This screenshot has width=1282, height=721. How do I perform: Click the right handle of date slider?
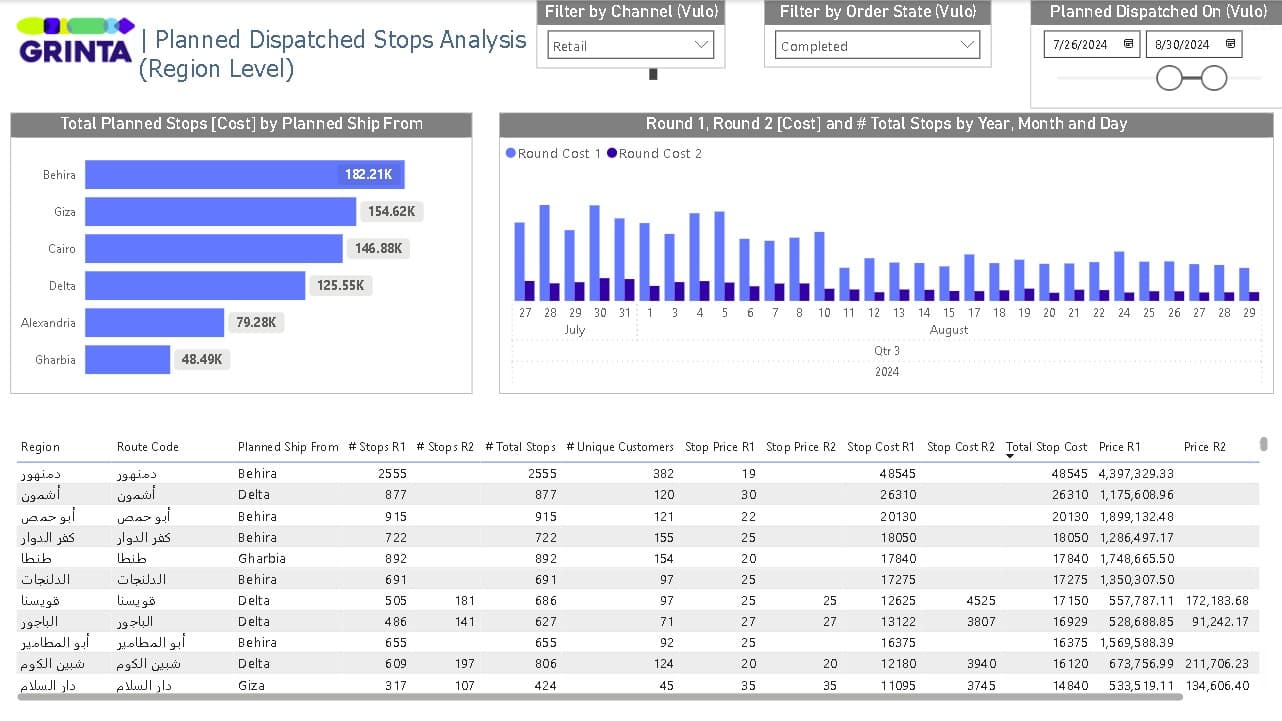1214,78
